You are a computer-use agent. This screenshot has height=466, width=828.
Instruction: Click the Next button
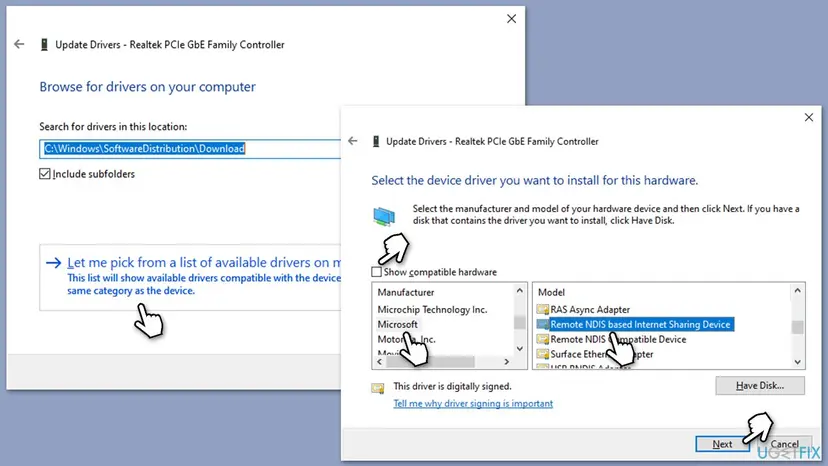point(722,444)
